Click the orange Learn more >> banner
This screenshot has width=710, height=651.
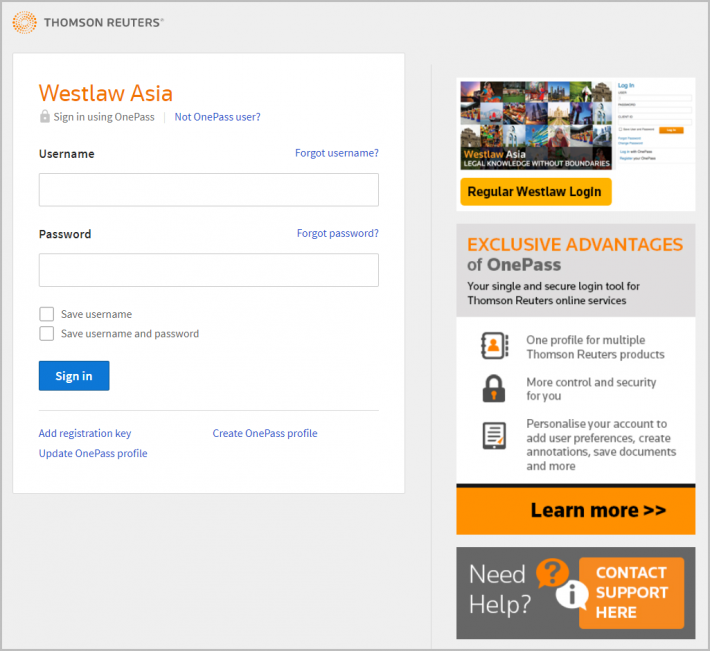coord(576,510)
